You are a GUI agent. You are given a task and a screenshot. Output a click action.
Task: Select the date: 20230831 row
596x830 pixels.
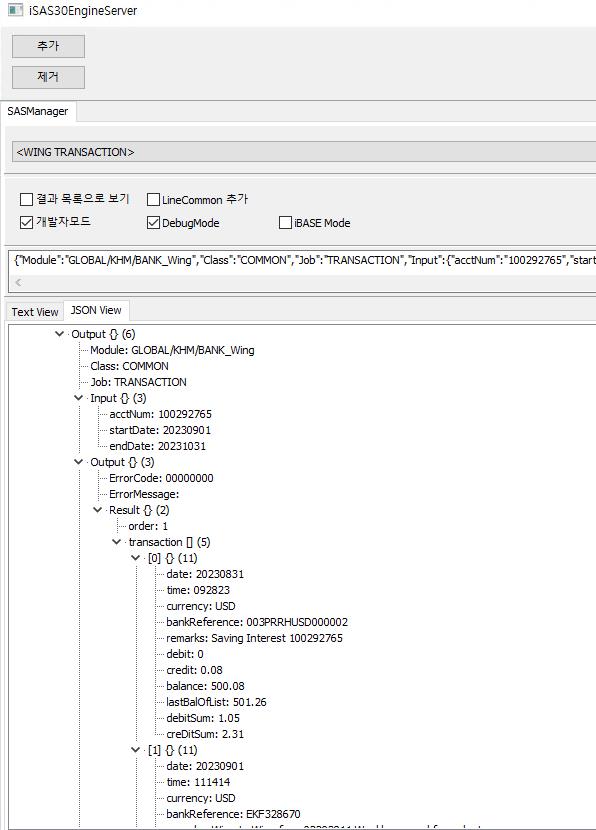point(205,574)
